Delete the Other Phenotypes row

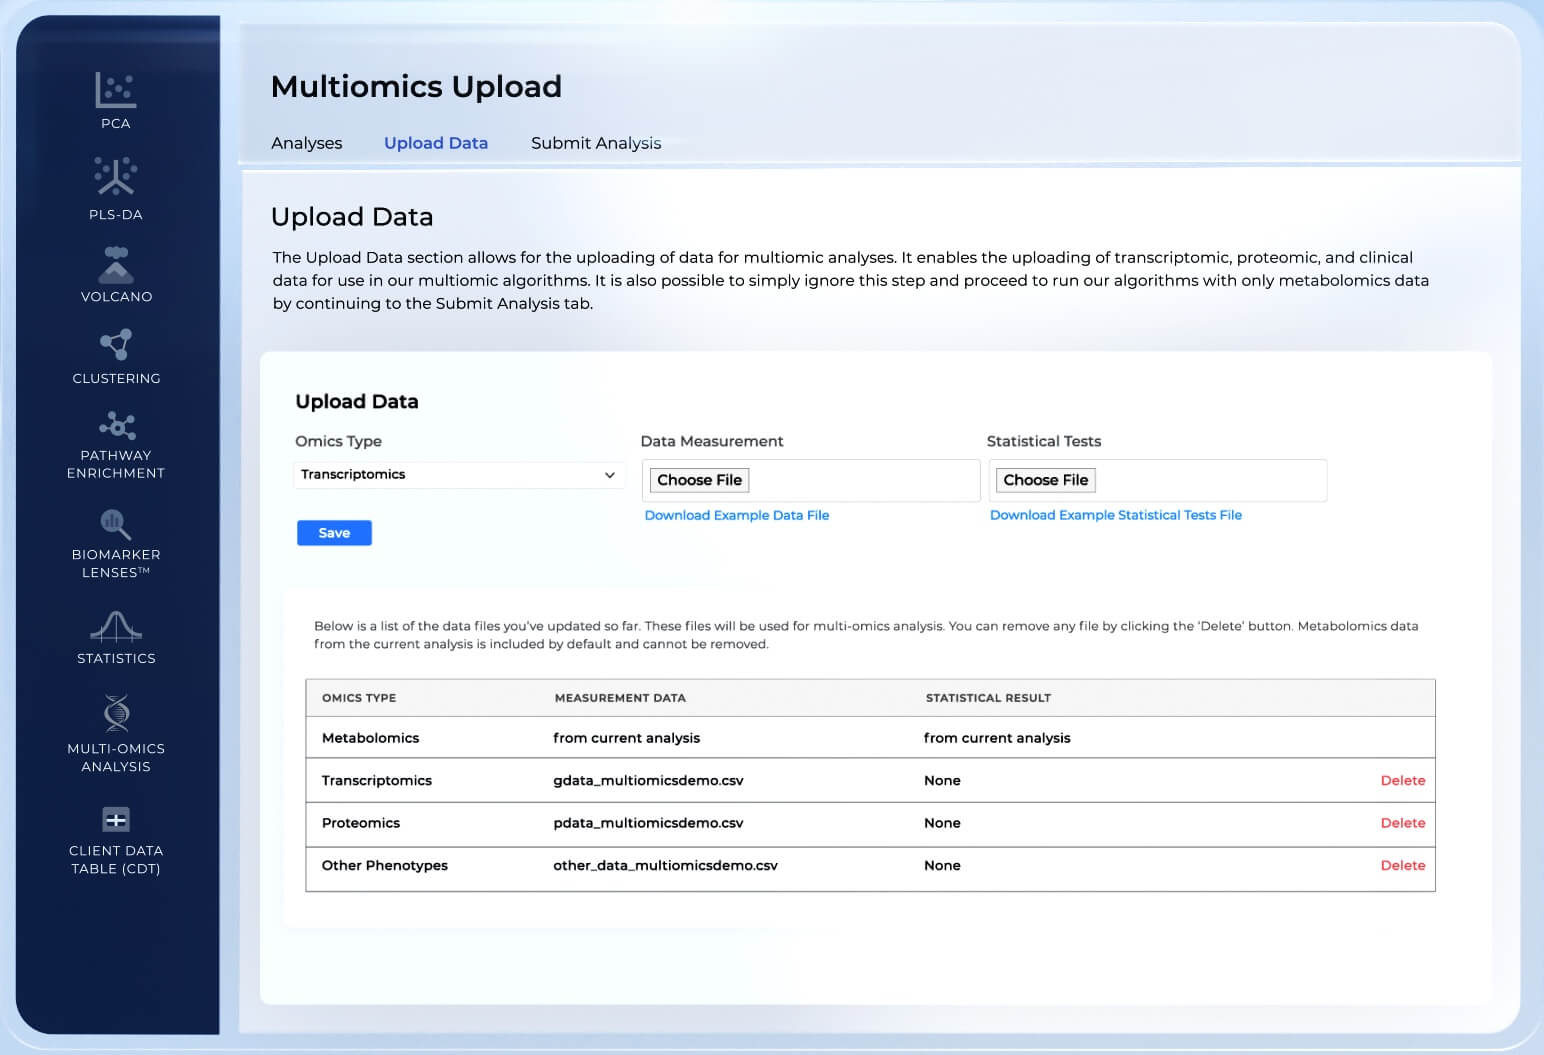point(1403,865)
